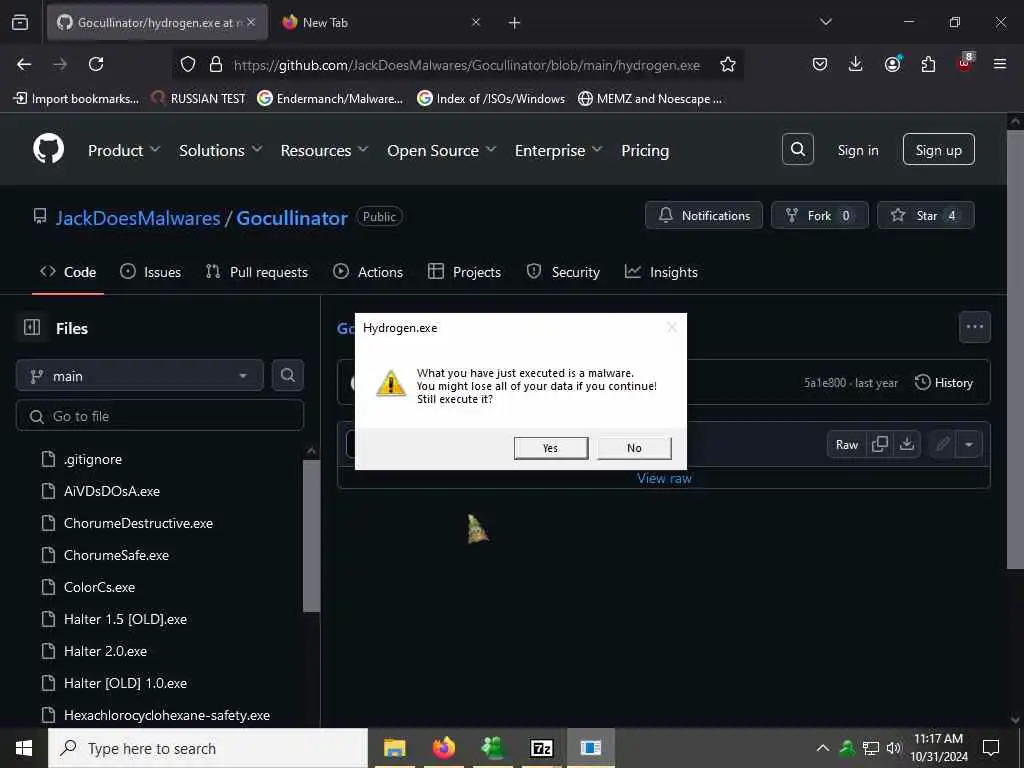The width and height of the screenshot is (1024, 768).
Task: Click Yes in the Hydrogen.exe dialog
Action: click(x=551, y=448)
